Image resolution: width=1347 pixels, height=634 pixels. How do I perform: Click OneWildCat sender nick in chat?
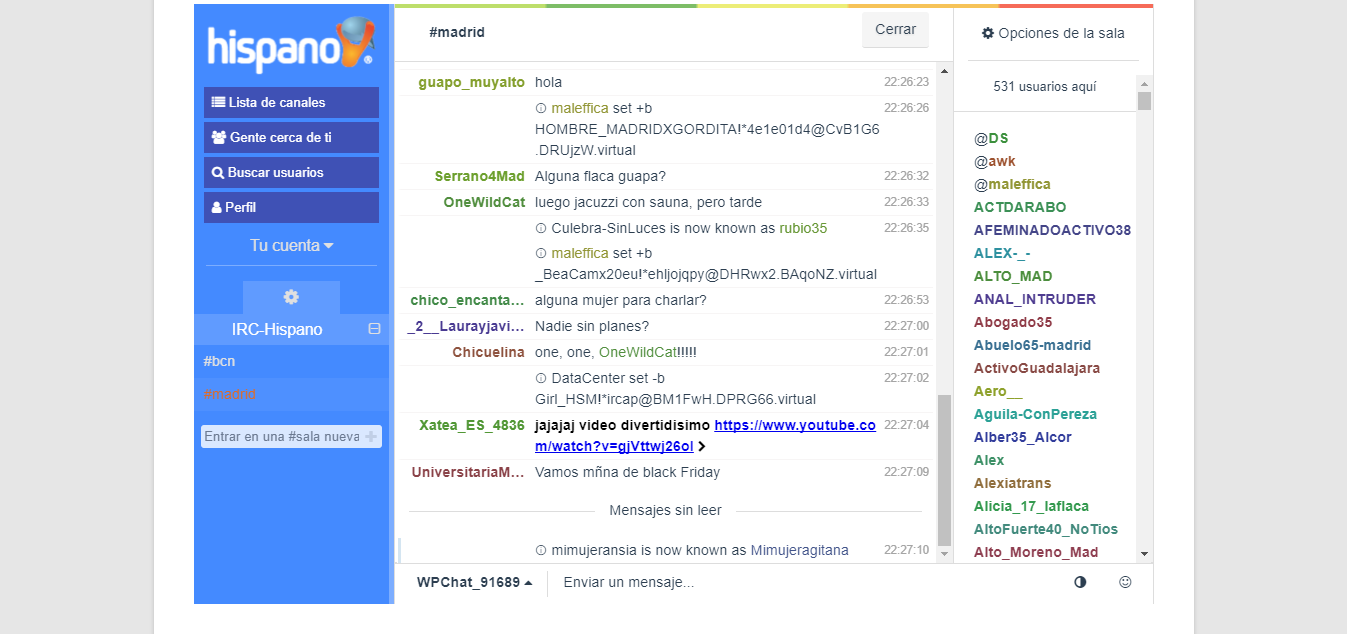click(484, 202)
